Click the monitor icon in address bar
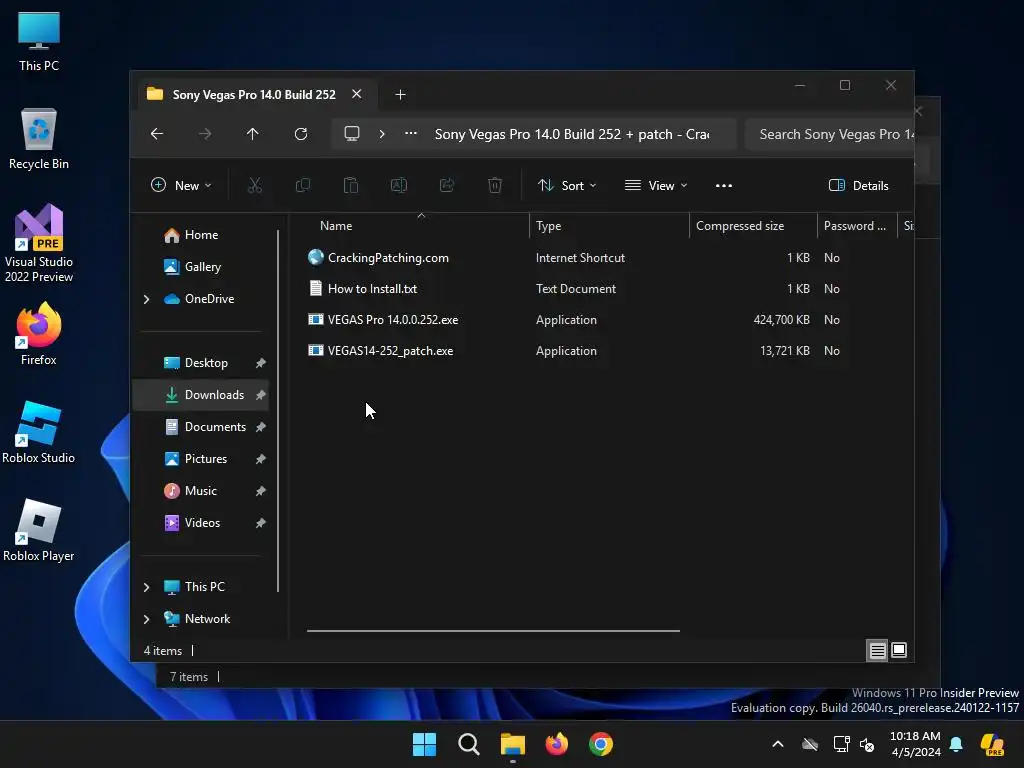 [x=352, y=134]
